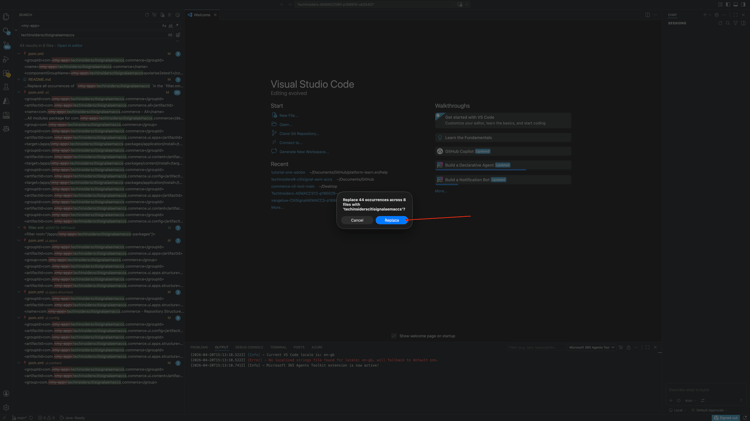Maximize the bottom output panel
The width and height of the screenshot is (750, 421).
[648, 347]
